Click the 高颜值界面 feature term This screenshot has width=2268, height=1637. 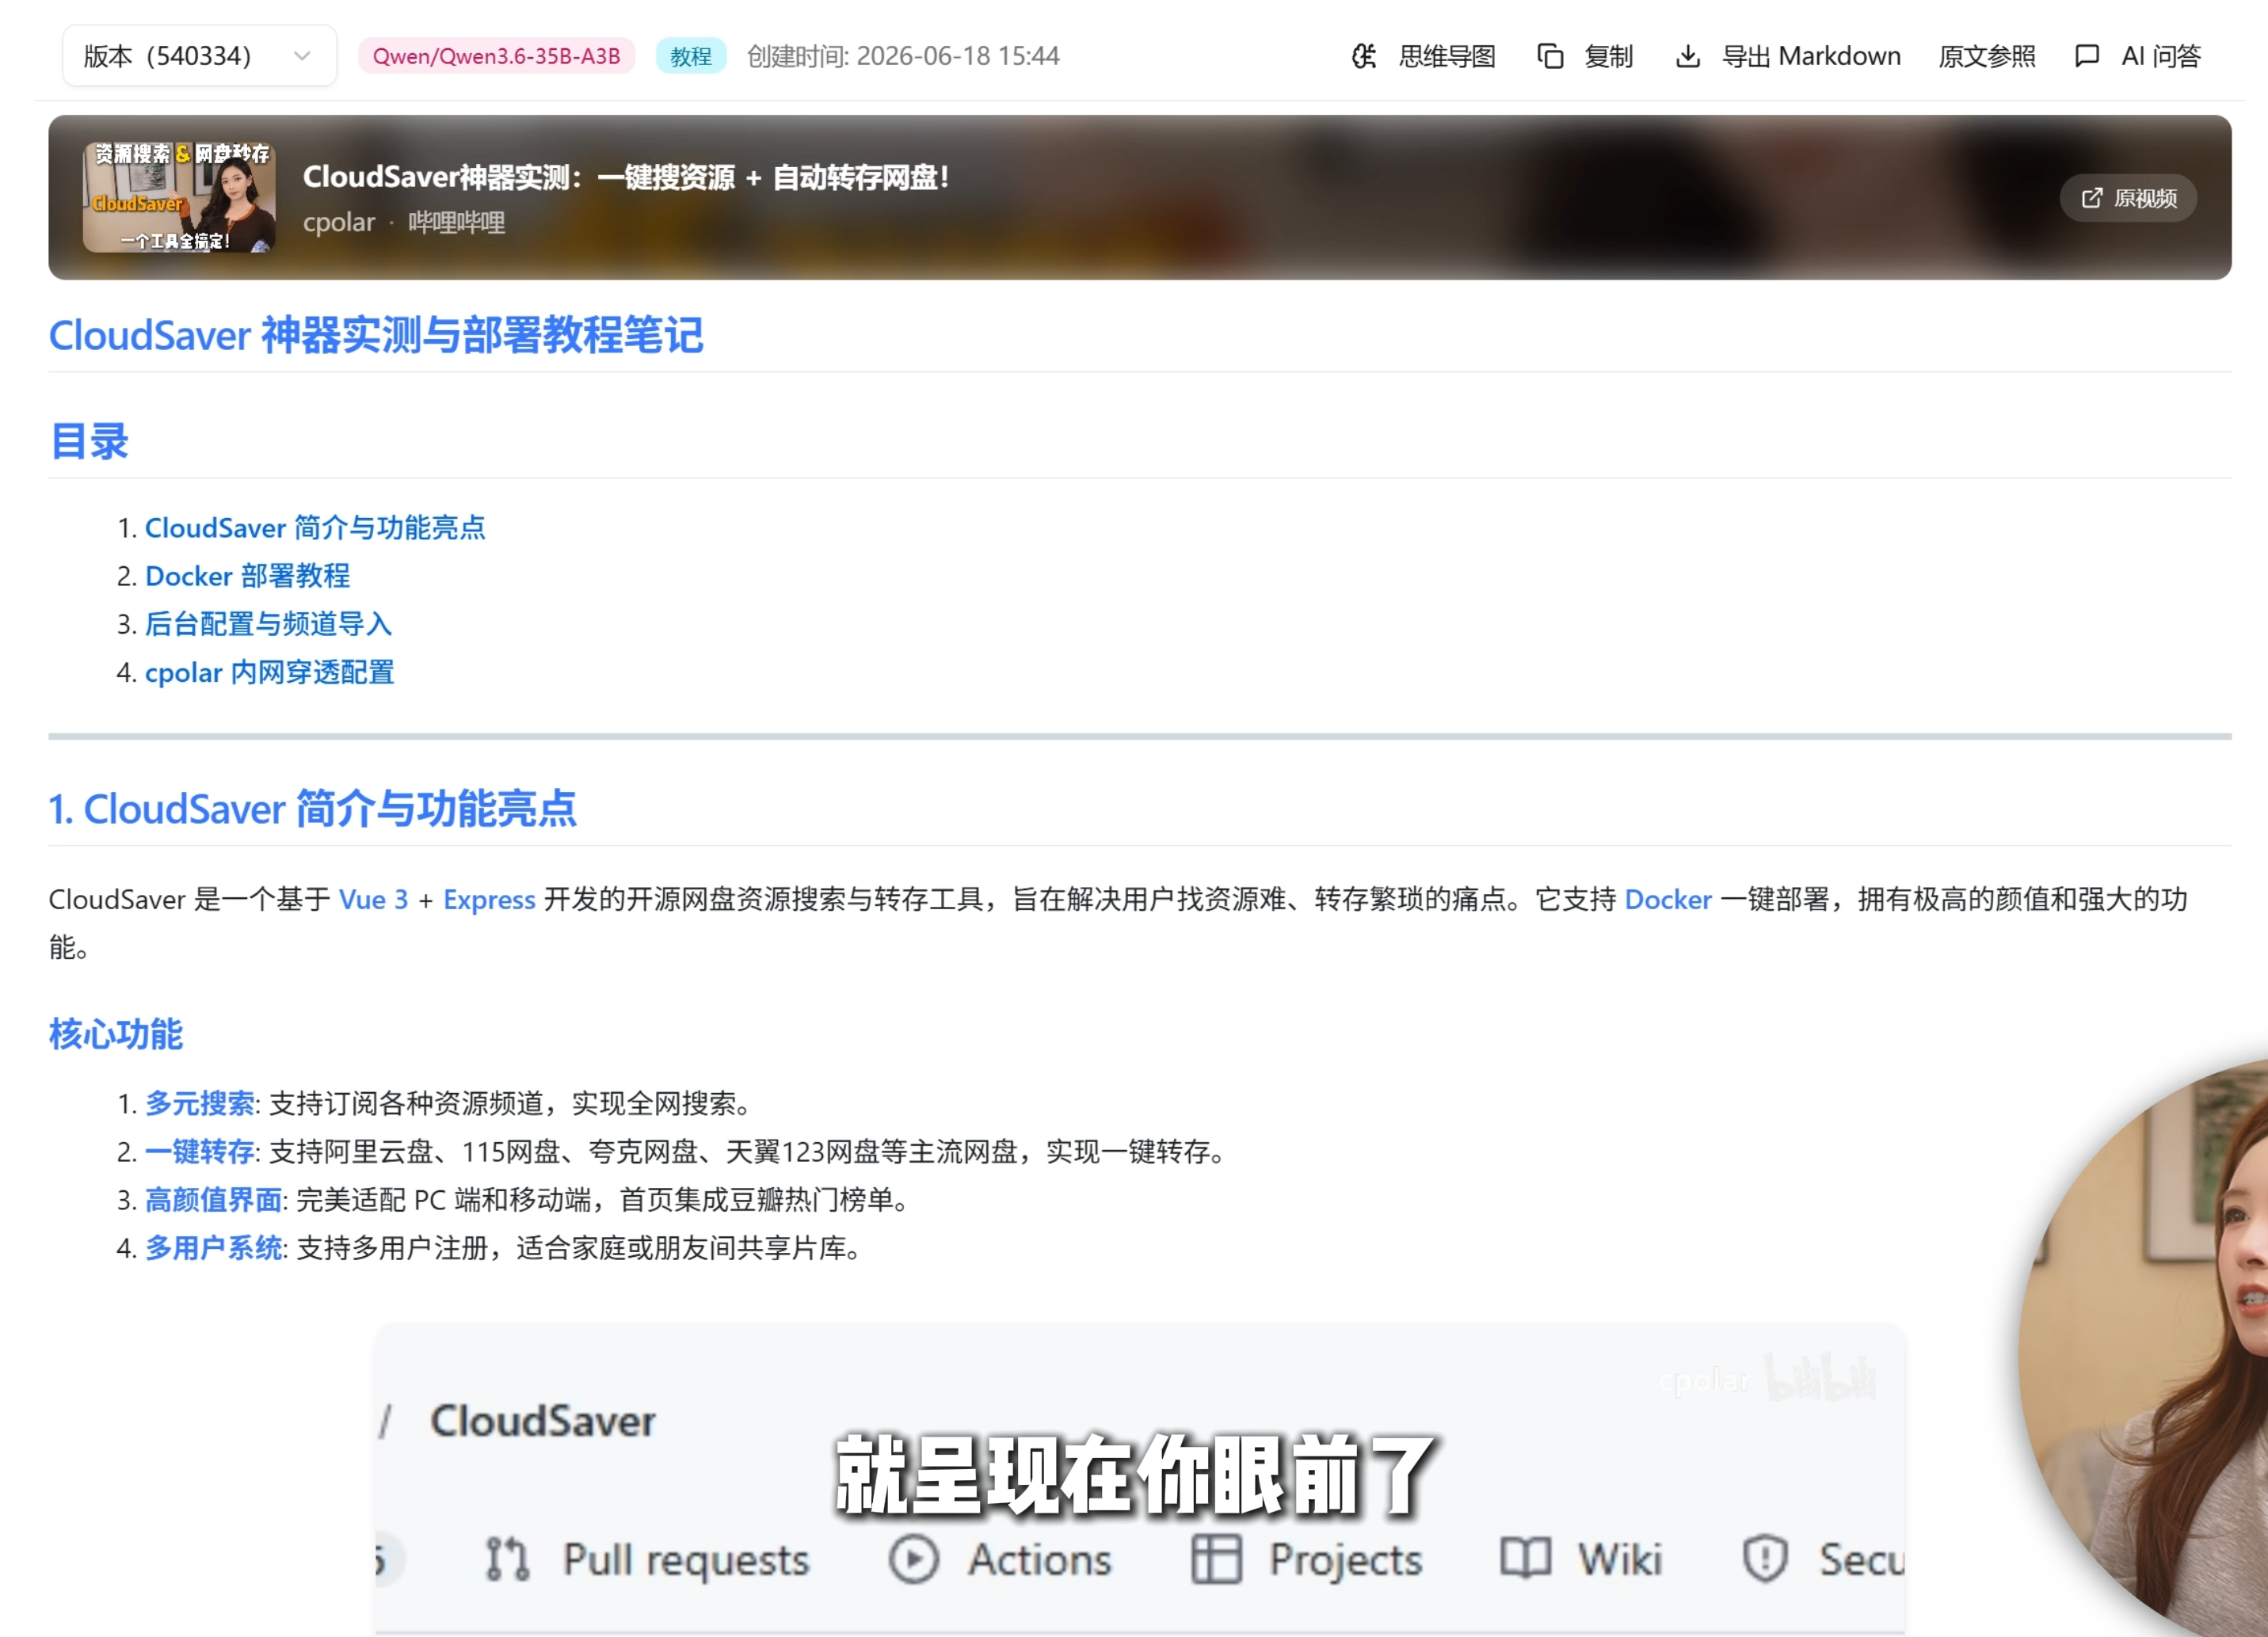[x=214, y=1199]
